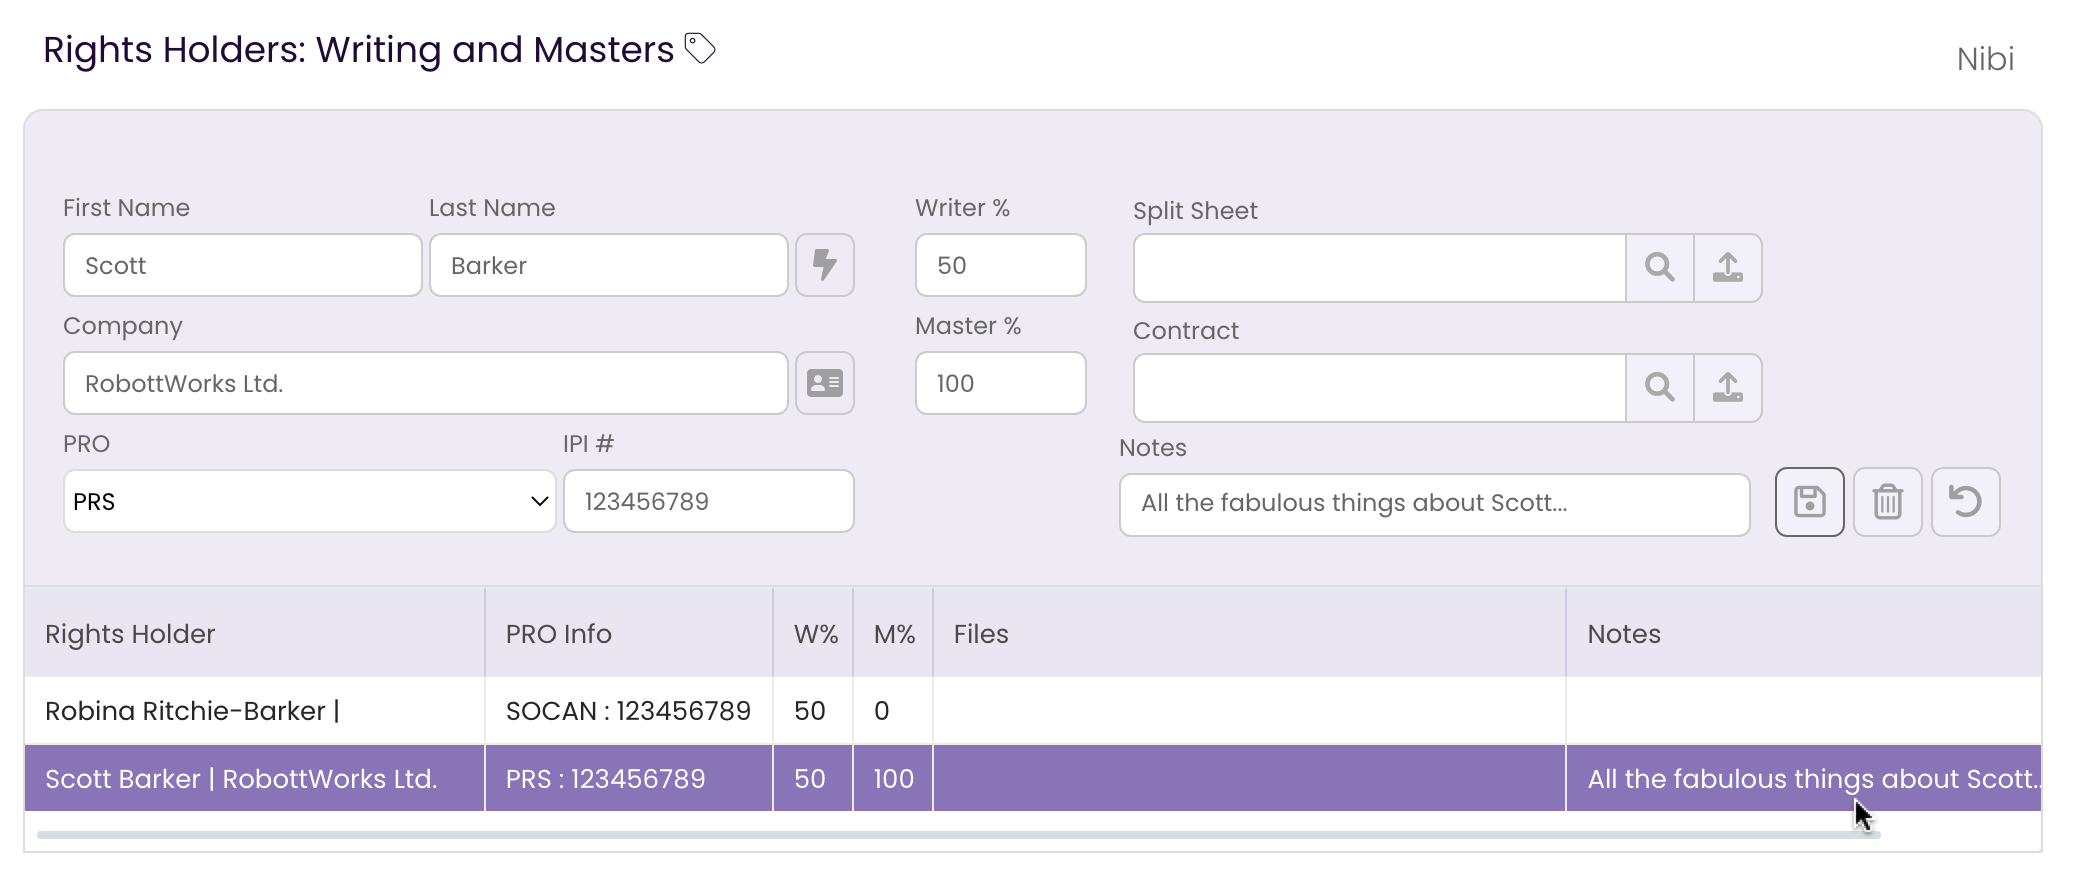Viewport: 2073px width, 891px height.
Task: Open the contact card icon beside Company
Action: (x=825, y=383)
